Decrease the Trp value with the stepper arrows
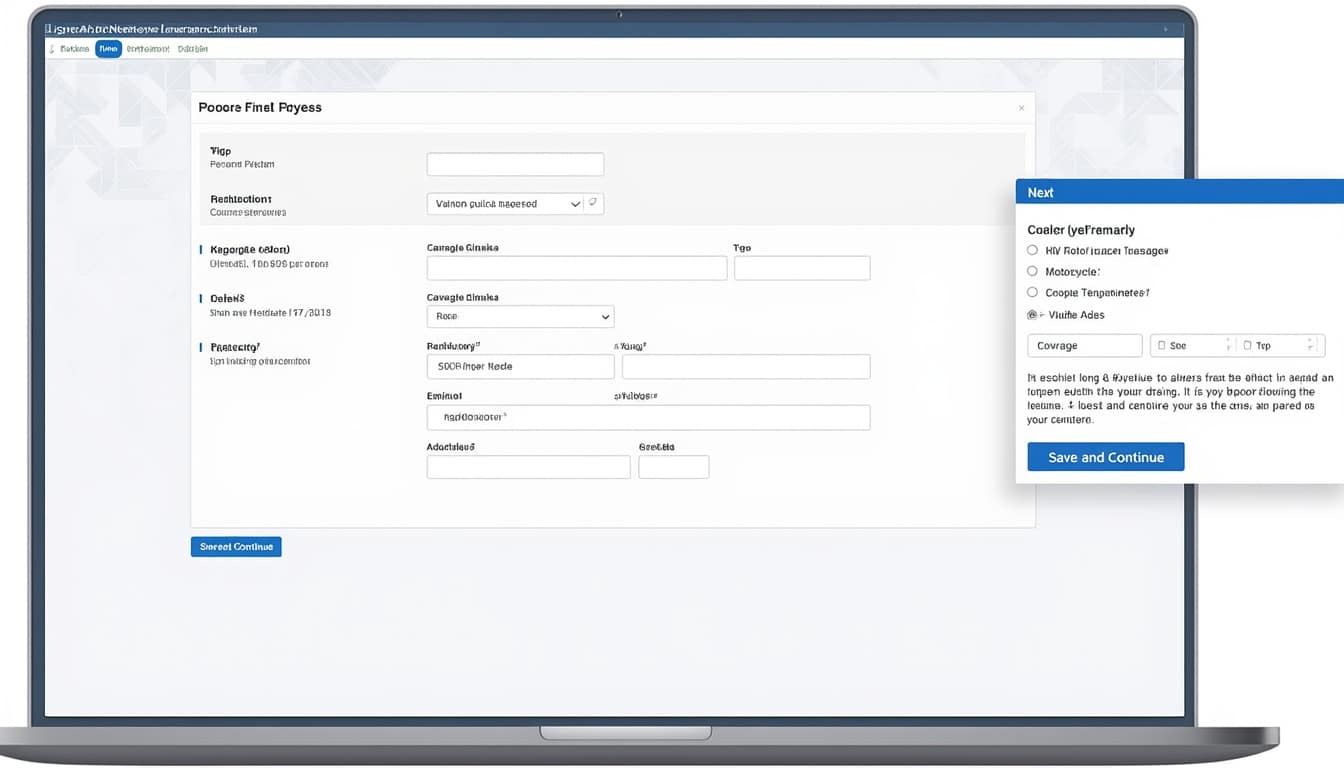Screen dimensions: 1344x768 pos(1311,348)
